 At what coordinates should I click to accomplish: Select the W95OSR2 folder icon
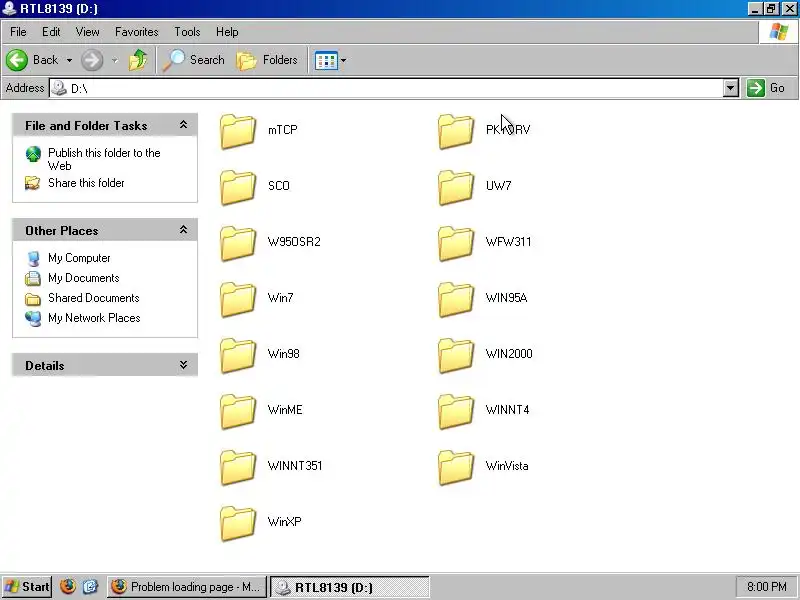[238, 243]
